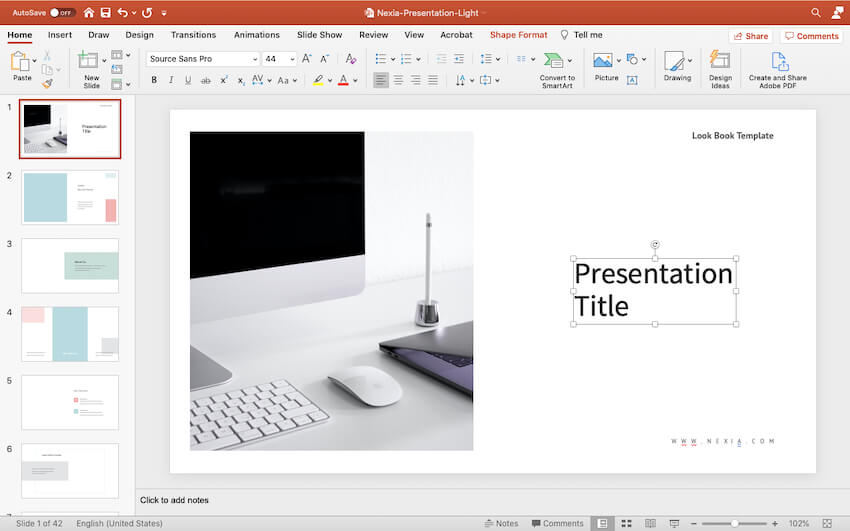Open the font name dropdown

point(253,59)
